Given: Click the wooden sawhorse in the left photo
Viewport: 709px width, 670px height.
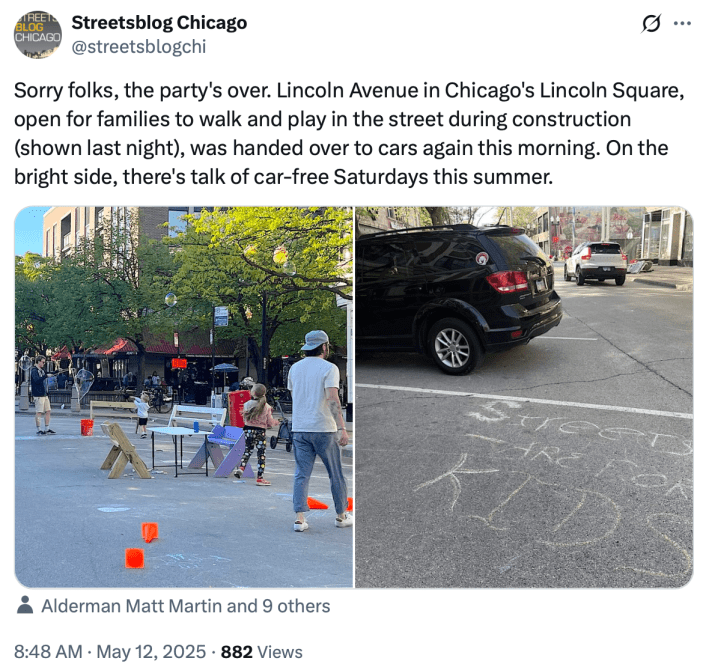Looking at the screenshot, I should [124, 450].
